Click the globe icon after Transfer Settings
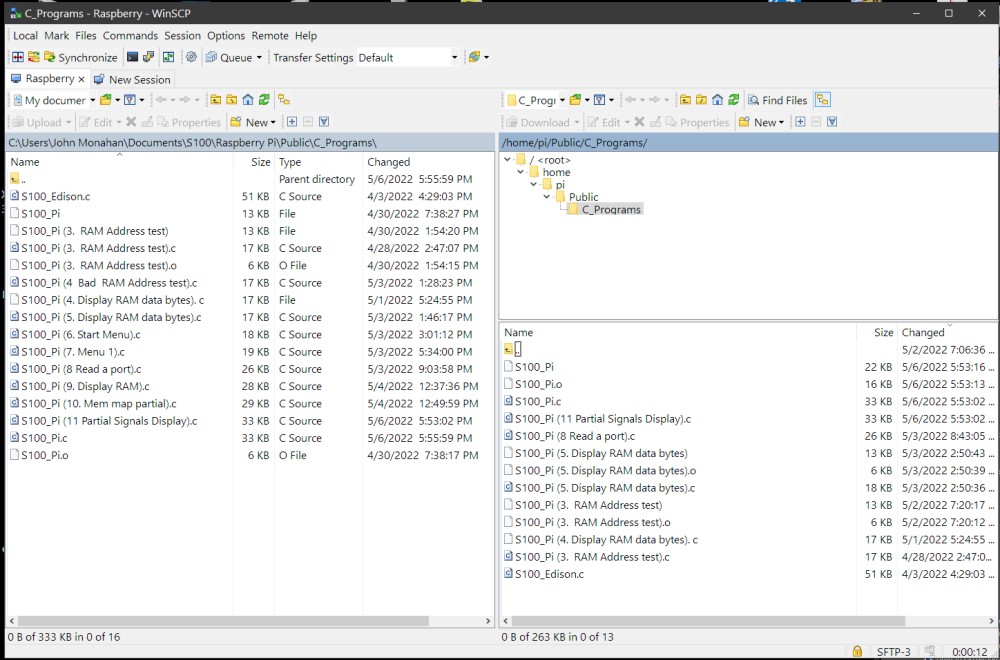The height and width of the screenshot is (660, 1000). pyautogui.click(x=474, y=57)
